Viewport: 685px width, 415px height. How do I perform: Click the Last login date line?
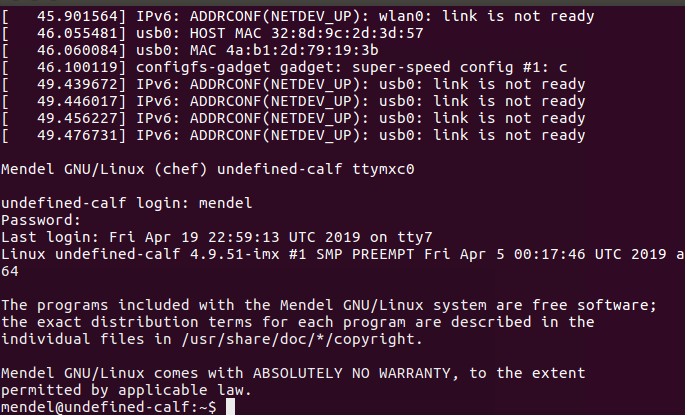pyautogui.click(x=217, y=237)
